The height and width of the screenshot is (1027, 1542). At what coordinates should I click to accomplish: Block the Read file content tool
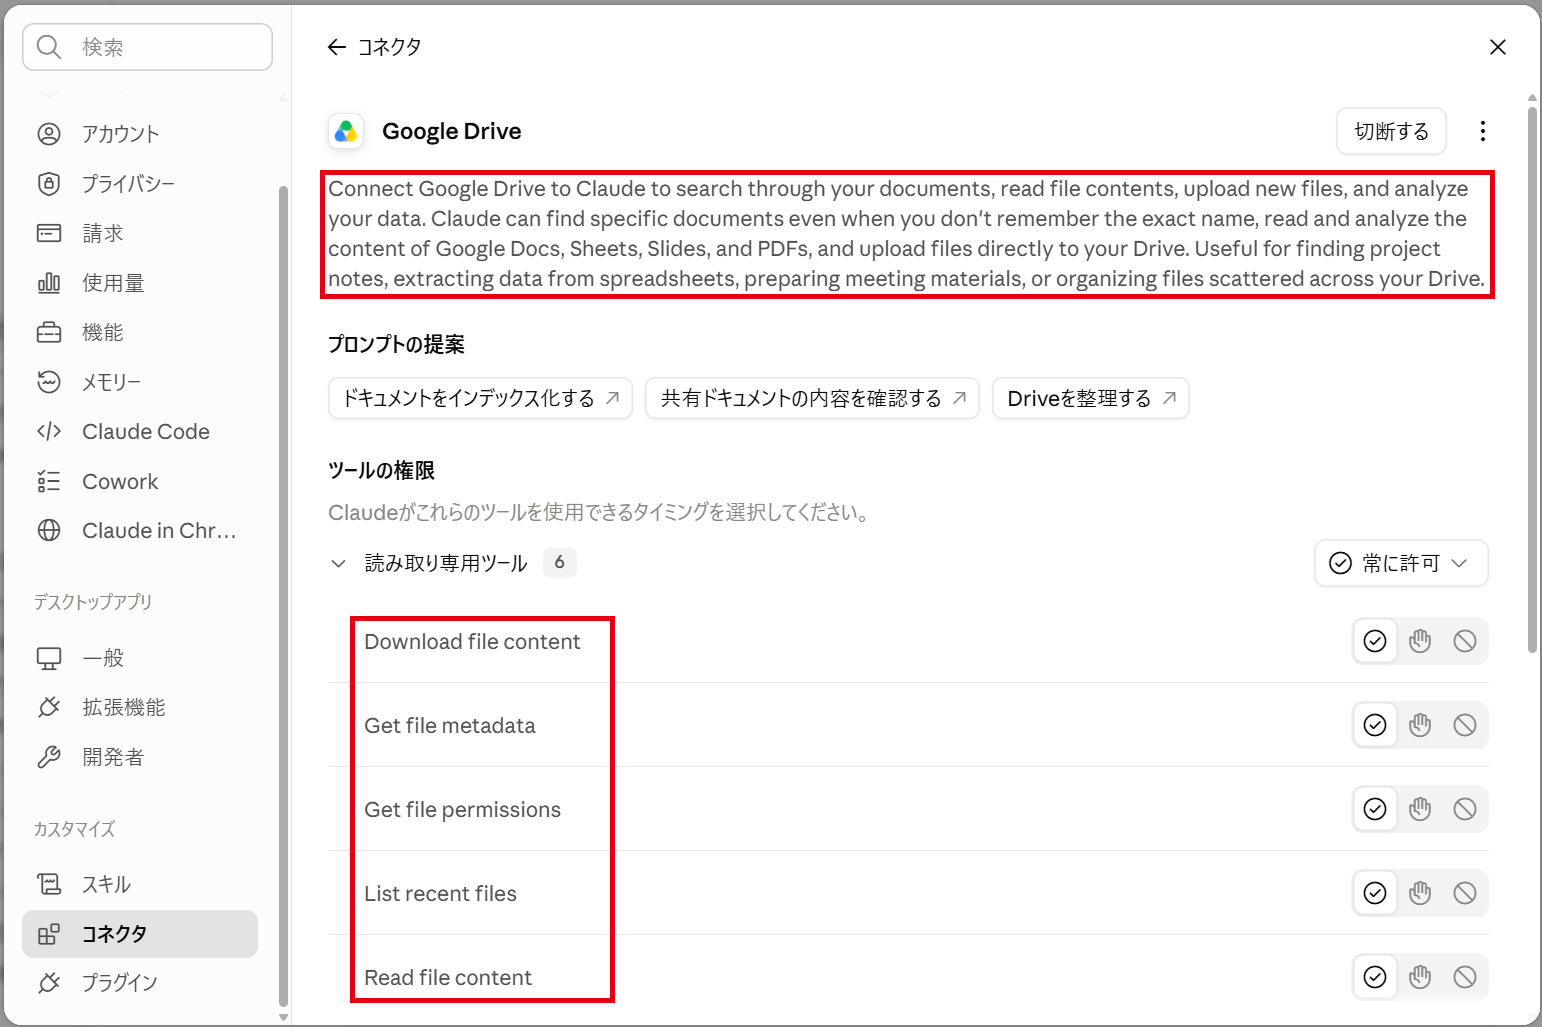coord(1465,977)
